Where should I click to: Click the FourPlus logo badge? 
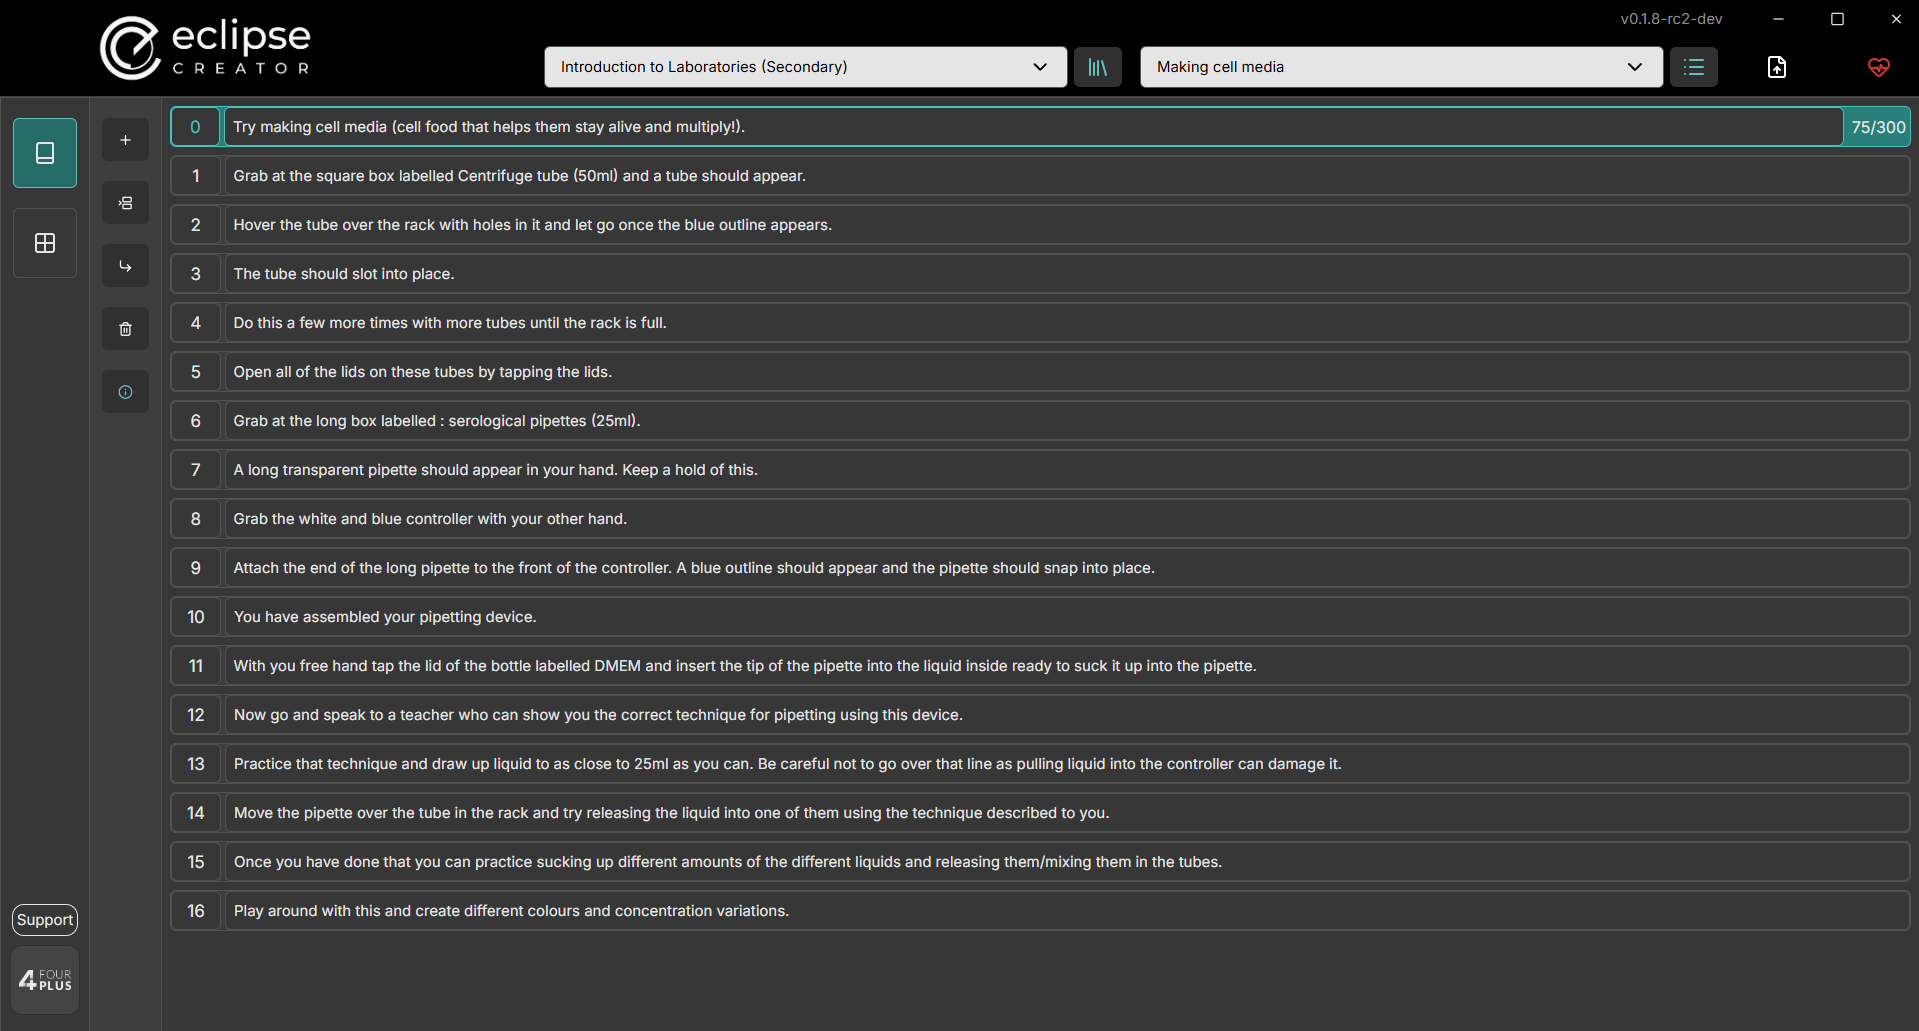(x=44, y=979)
